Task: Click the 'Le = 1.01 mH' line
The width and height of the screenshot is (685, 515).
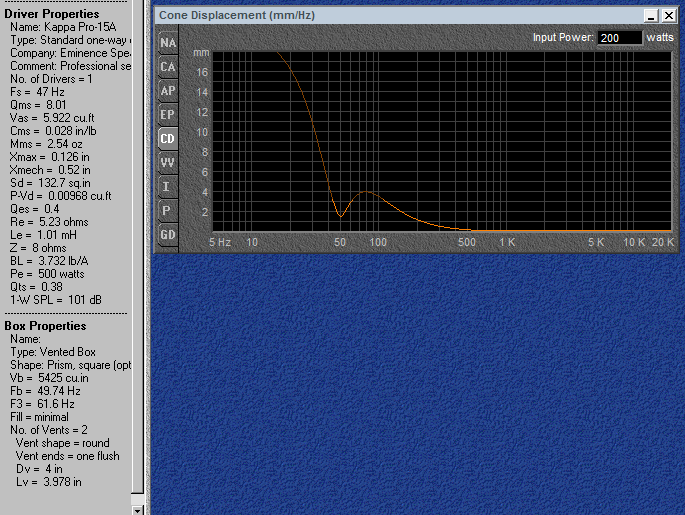Action: click(43, 235)
